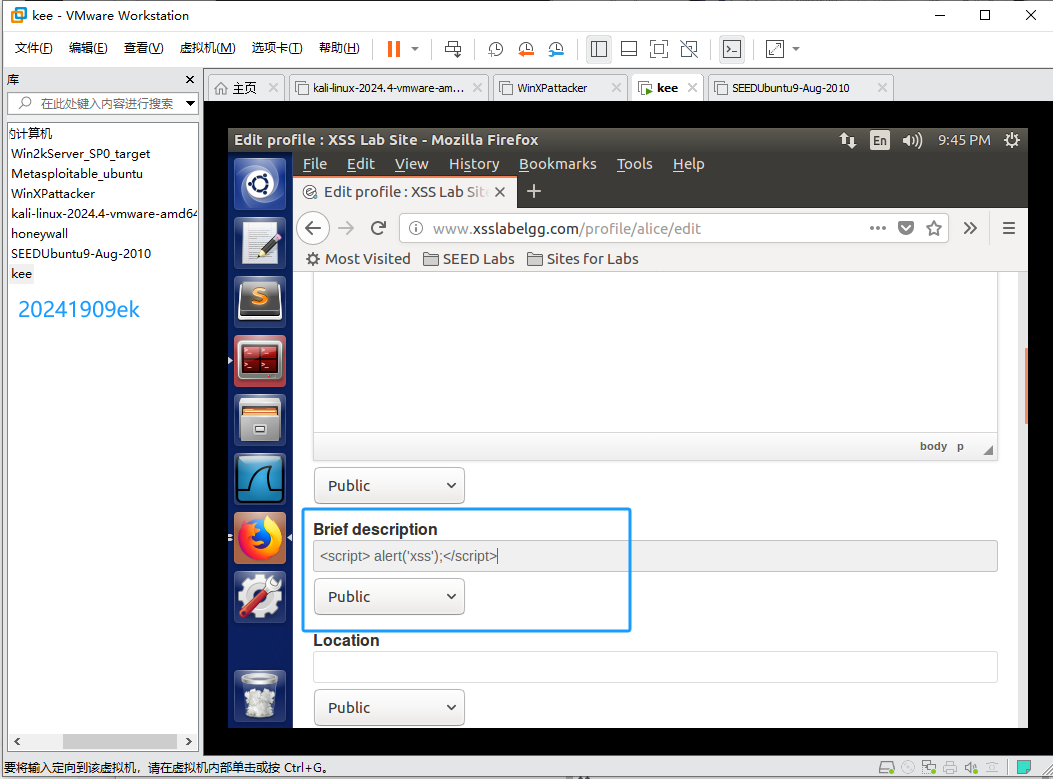The width and height of the screenshot is (1053, 779).
Task: Open the Ubuntu dash search launcher
Action: coord(260,183)
